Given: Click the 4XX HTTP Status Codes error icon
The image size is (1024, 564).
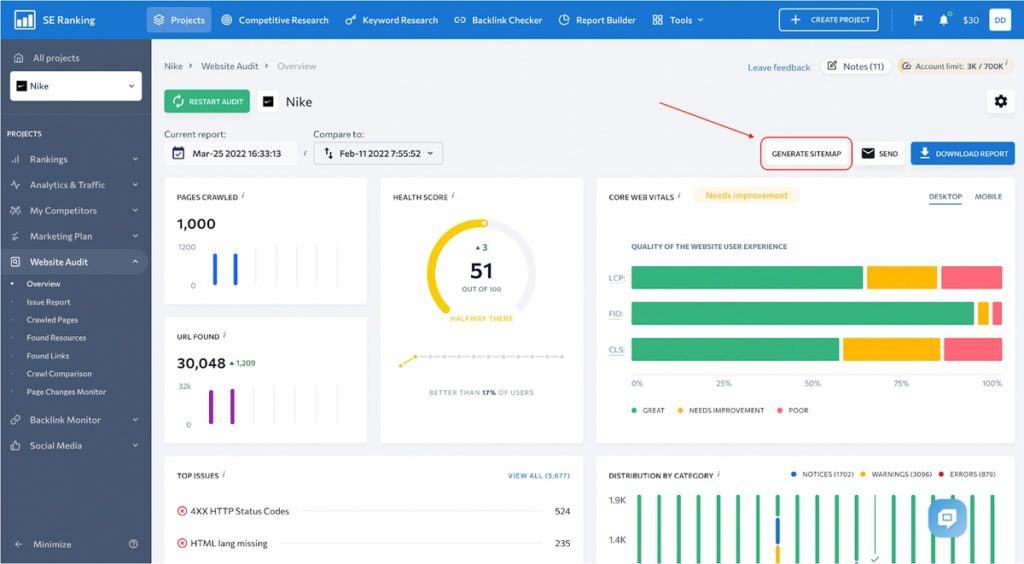Looking at the screenshot, I should point(182,511).
